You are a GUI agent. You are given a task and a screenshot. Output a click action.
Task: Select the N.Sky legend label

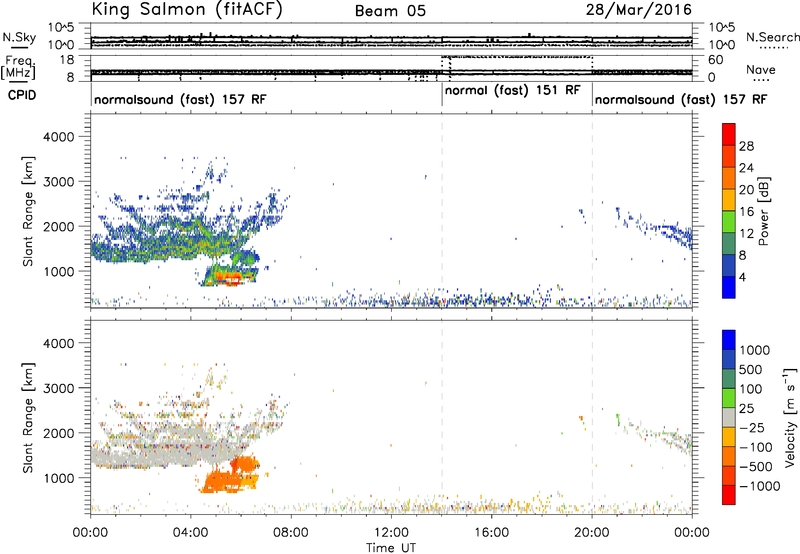[19, 37]
